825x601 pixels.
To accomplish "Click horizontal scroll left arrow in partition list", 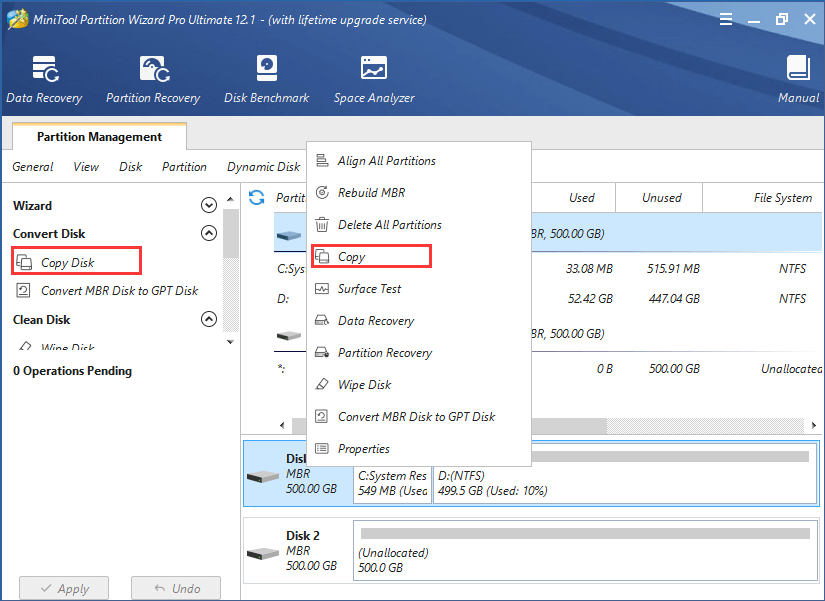I will (x=283, y=425).
